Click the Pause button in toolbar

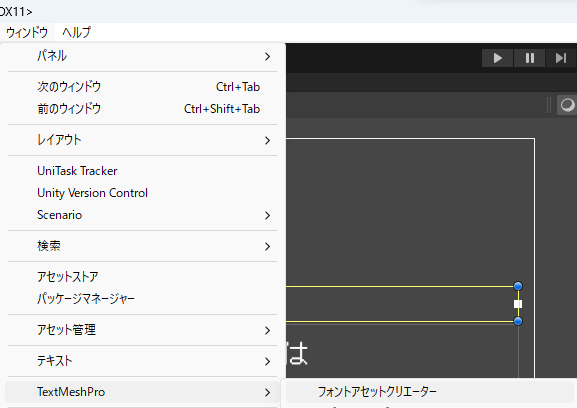530,58
